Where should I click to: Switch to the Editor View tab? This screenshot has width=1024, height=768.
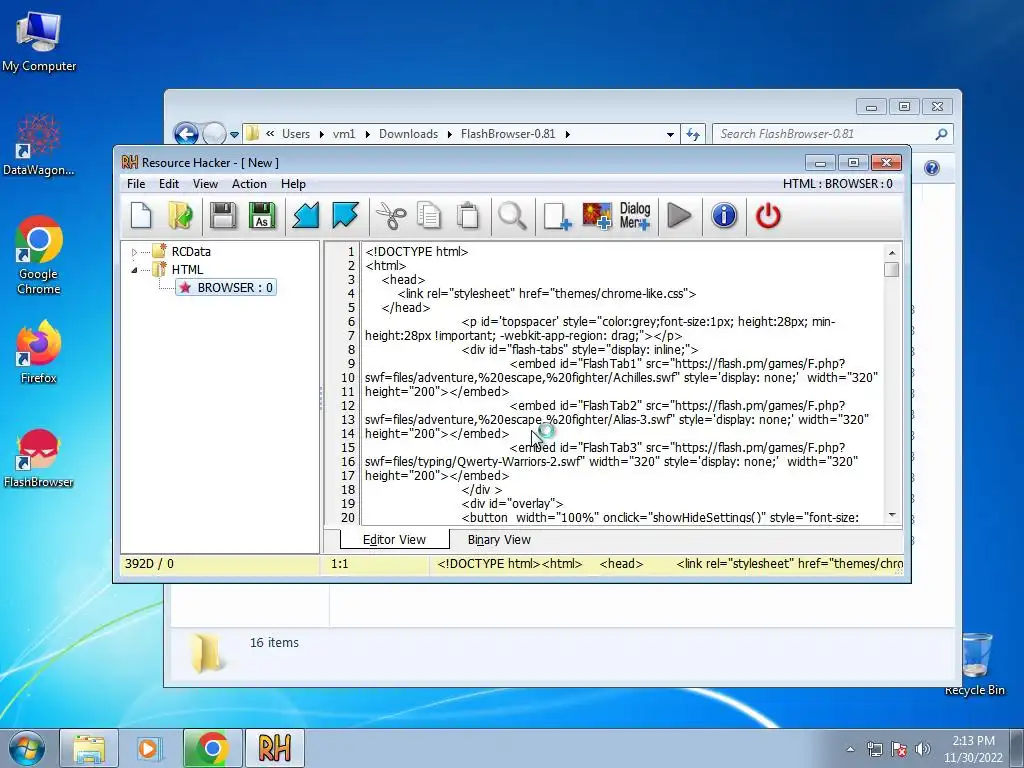point(394,539)
